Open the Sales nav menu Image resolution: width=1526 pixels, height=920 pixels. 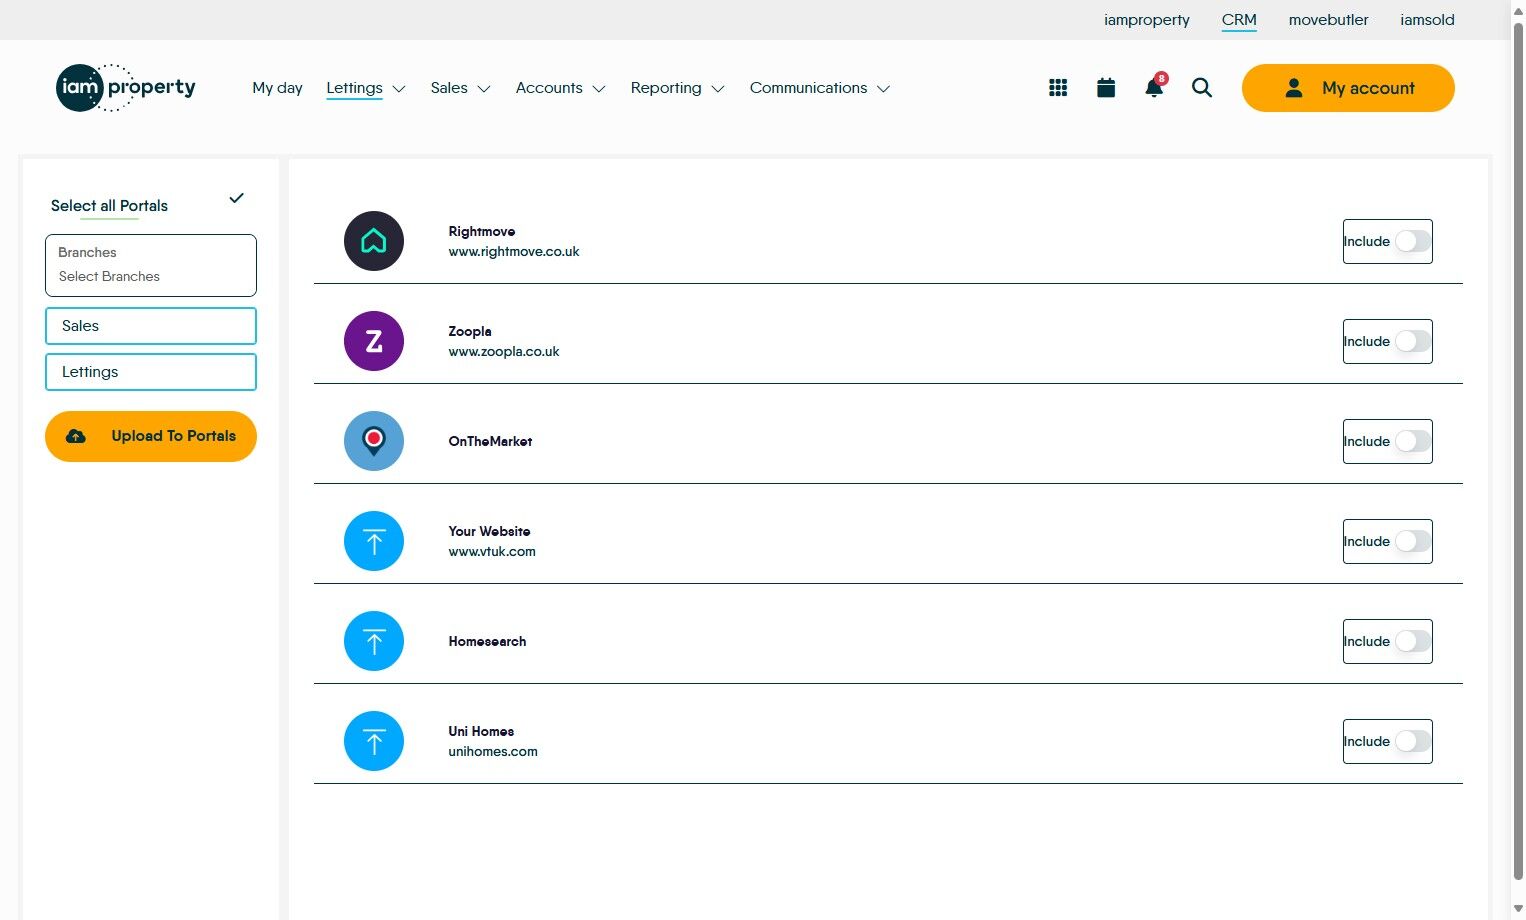point(449,88)
